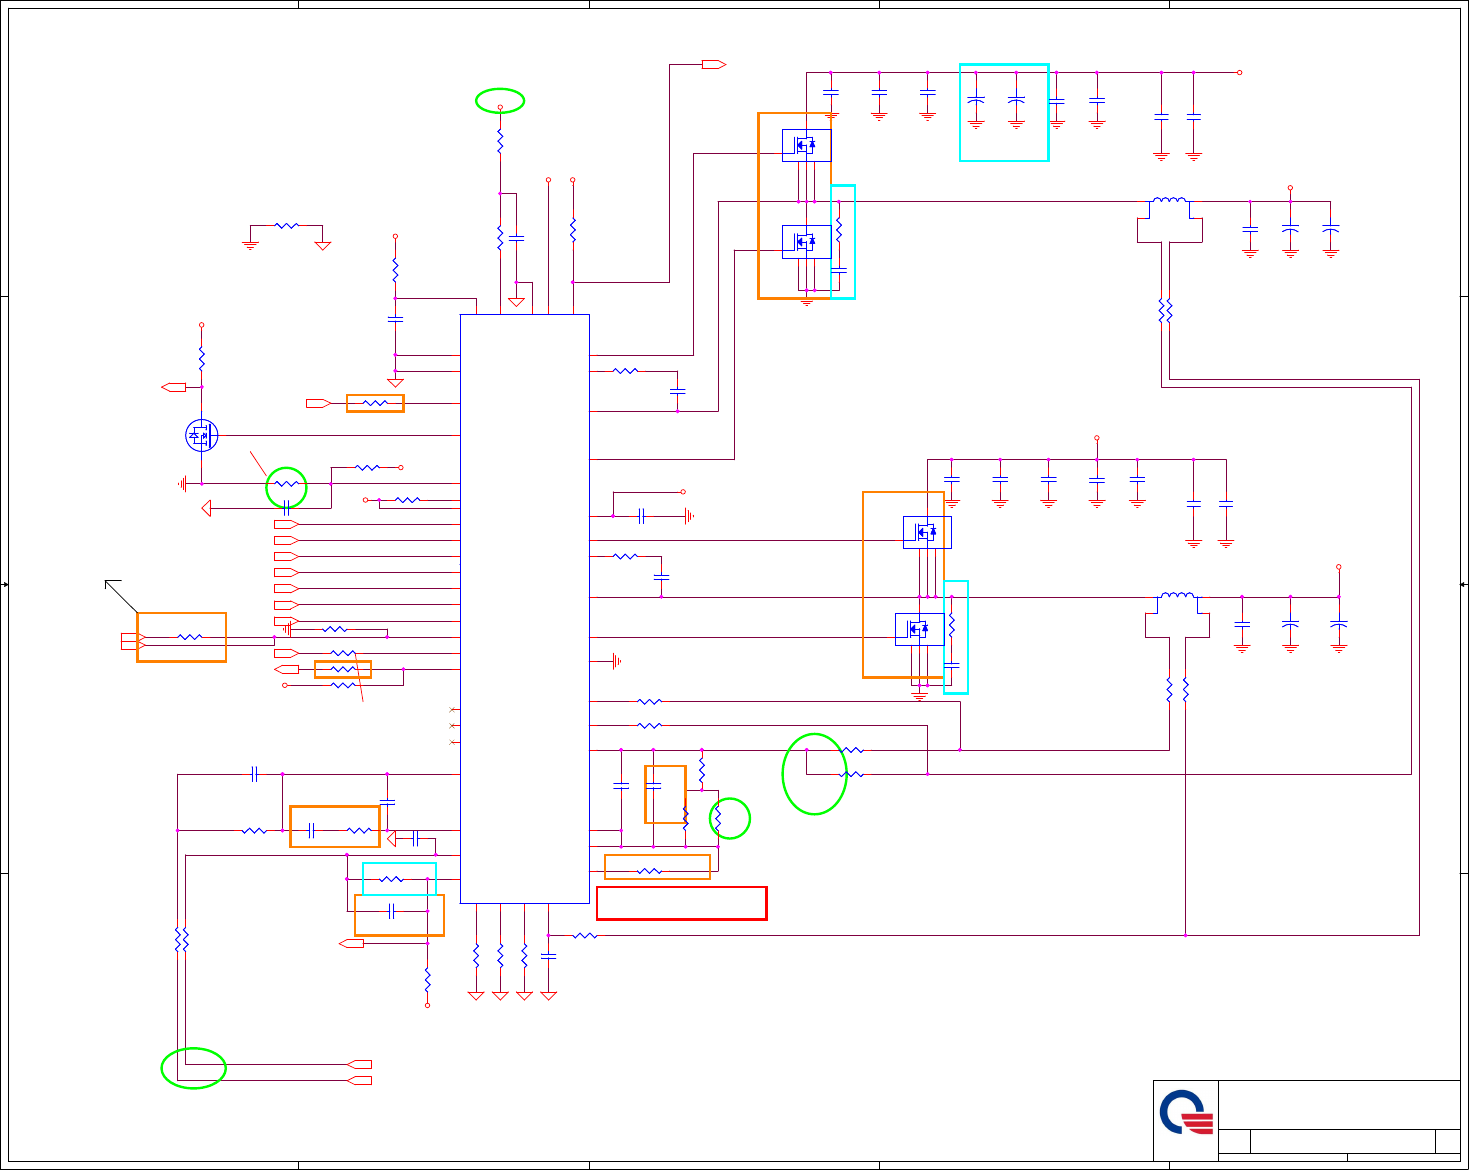The height and width of the screenshot is (1170, 1469).
Task: Click the lower output inductor coil symbol
Action: click(1177, 596)
